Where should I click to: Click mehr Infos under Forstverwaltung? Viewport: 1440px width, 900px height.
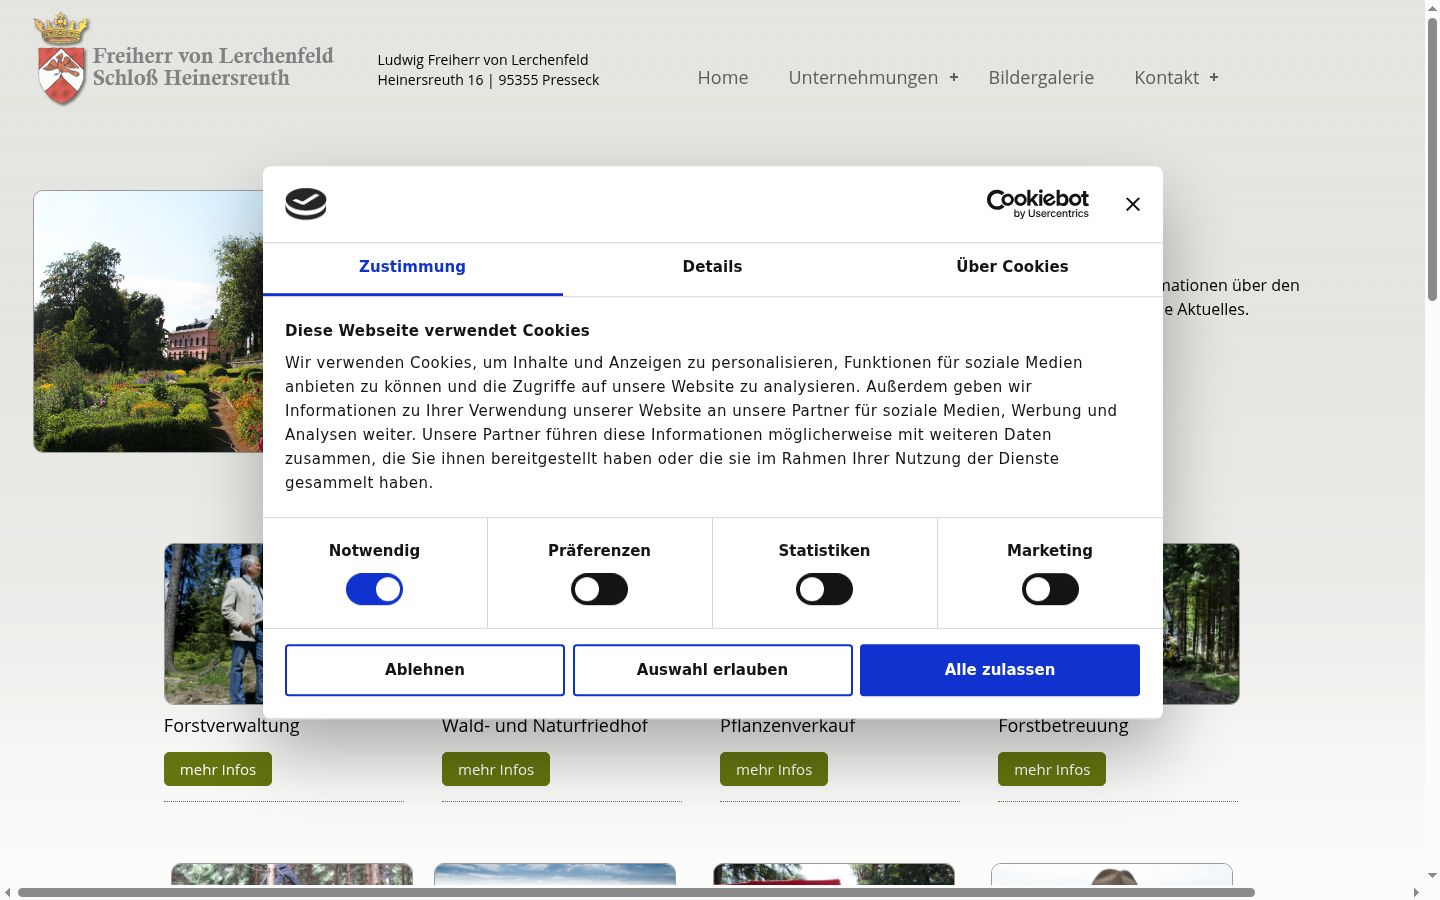pyautogui.click(x=218, y=769)
